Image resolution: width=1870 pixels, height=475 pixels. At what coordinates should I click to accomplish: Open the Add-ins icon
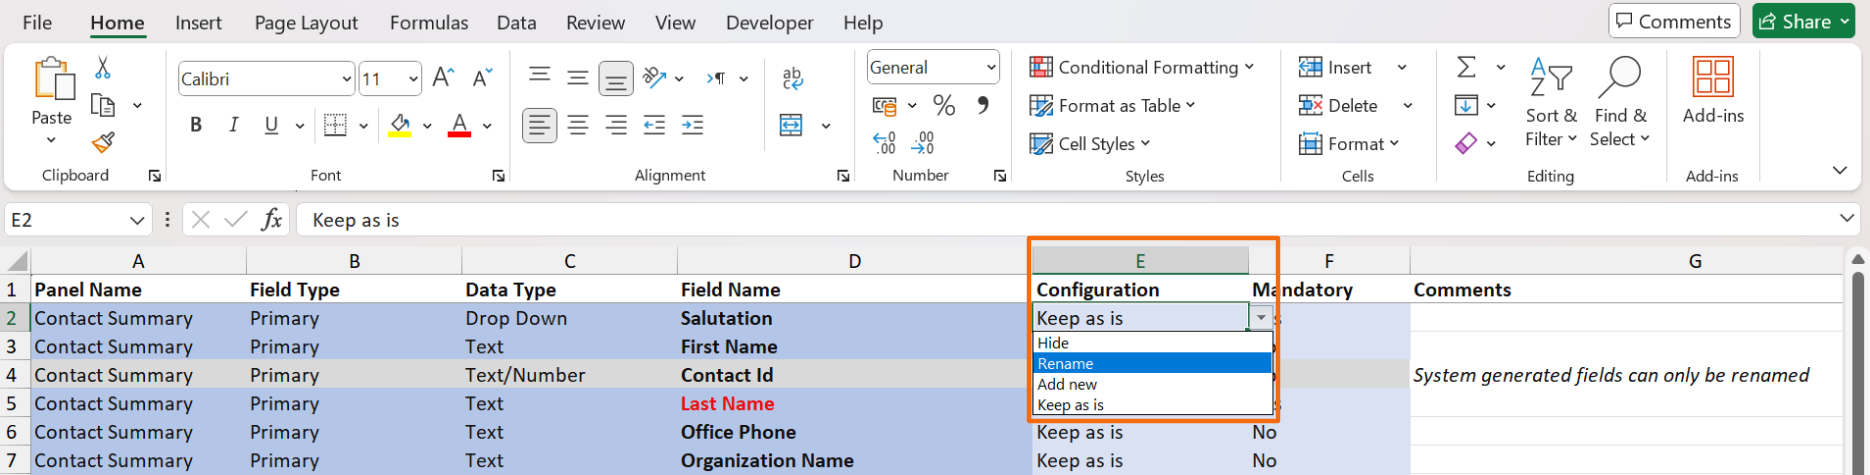point(1712,90)
